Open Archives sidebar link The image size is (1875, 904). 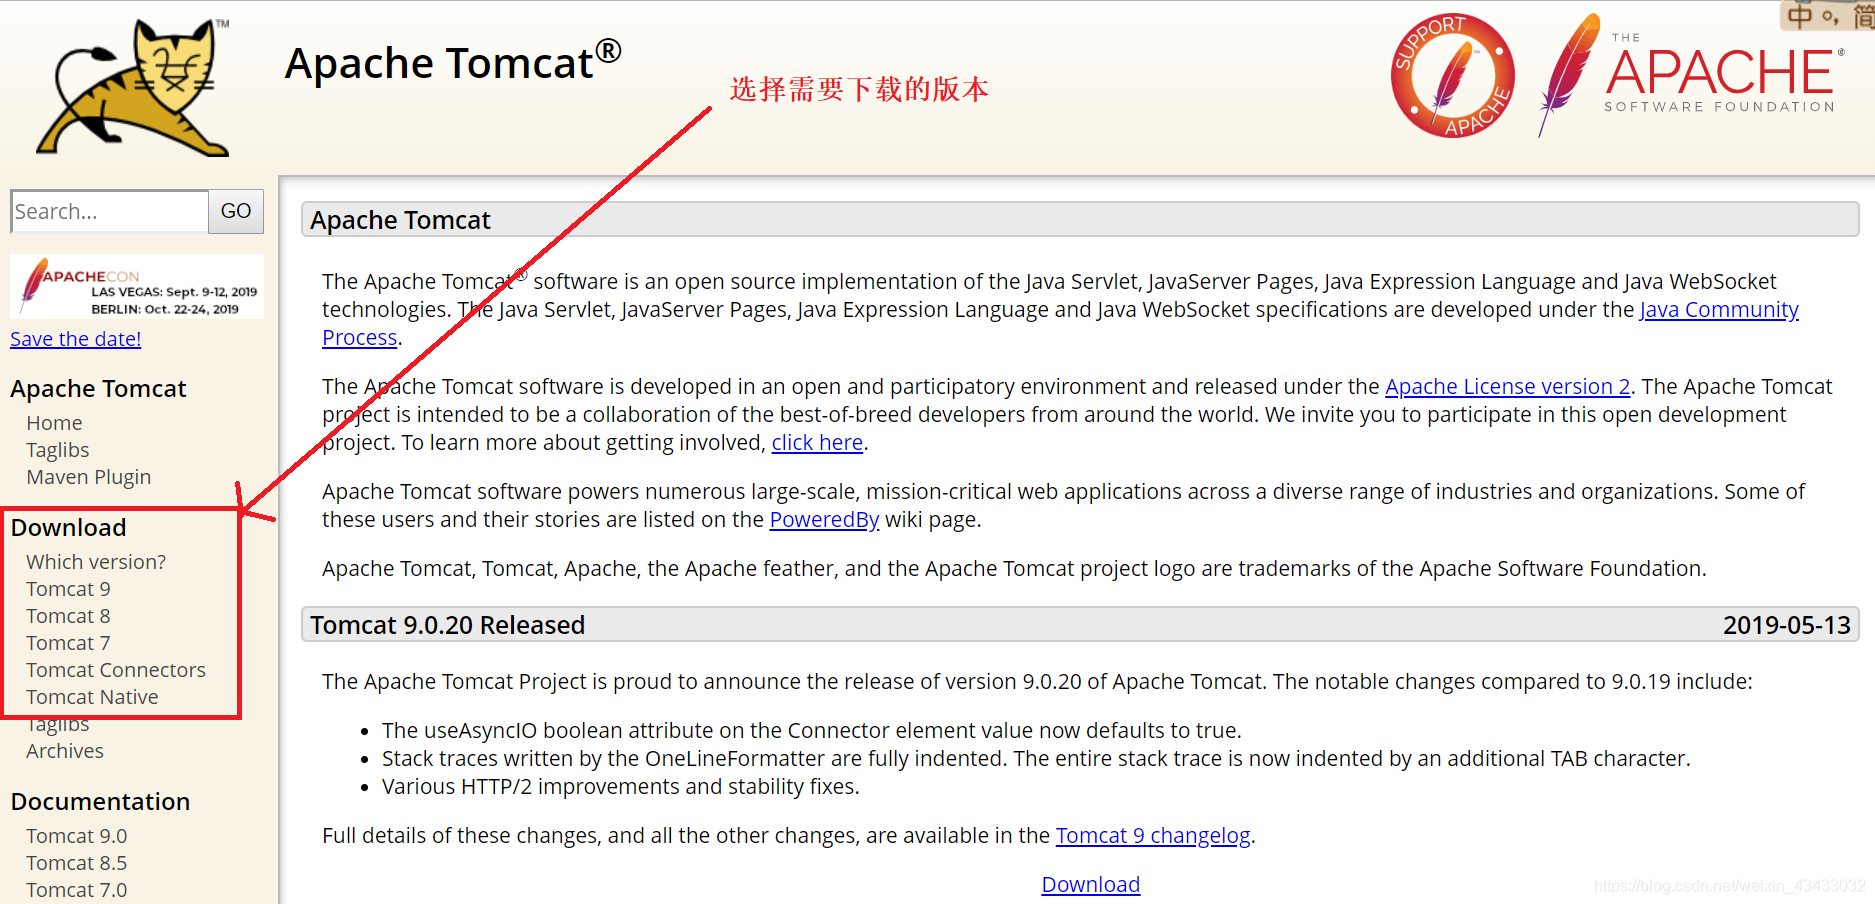65,751
